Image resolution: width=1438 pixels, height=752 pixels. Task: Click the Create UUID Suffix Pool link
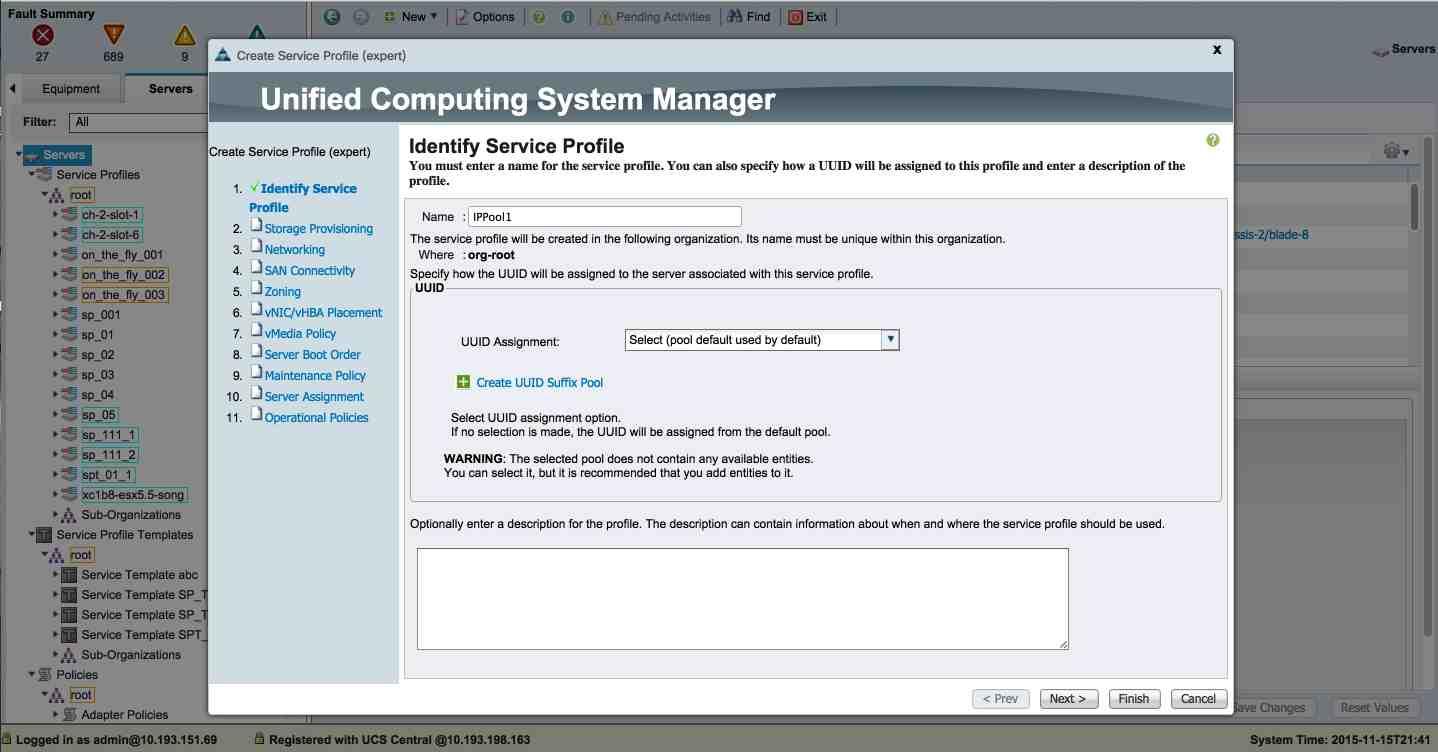point(540,383)
